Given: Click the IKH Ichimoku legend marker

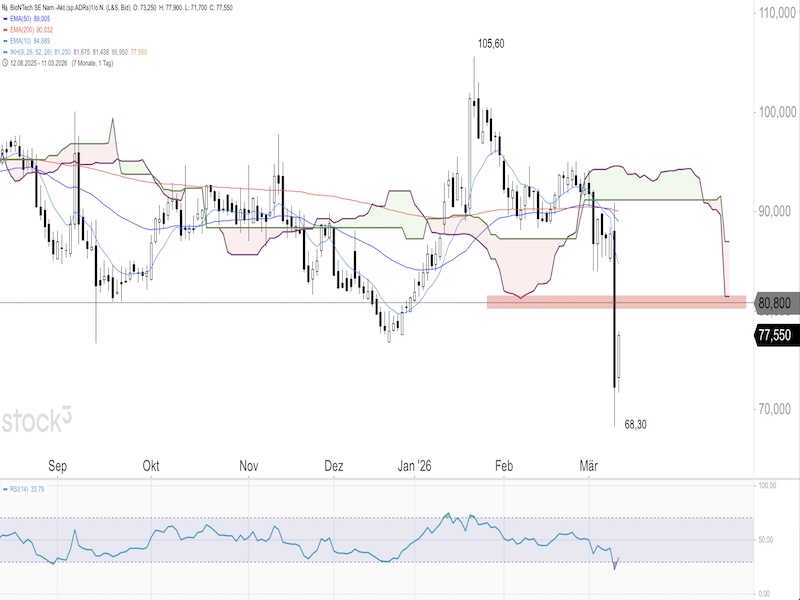Looking at the screenshot, I should click(6, 53).
